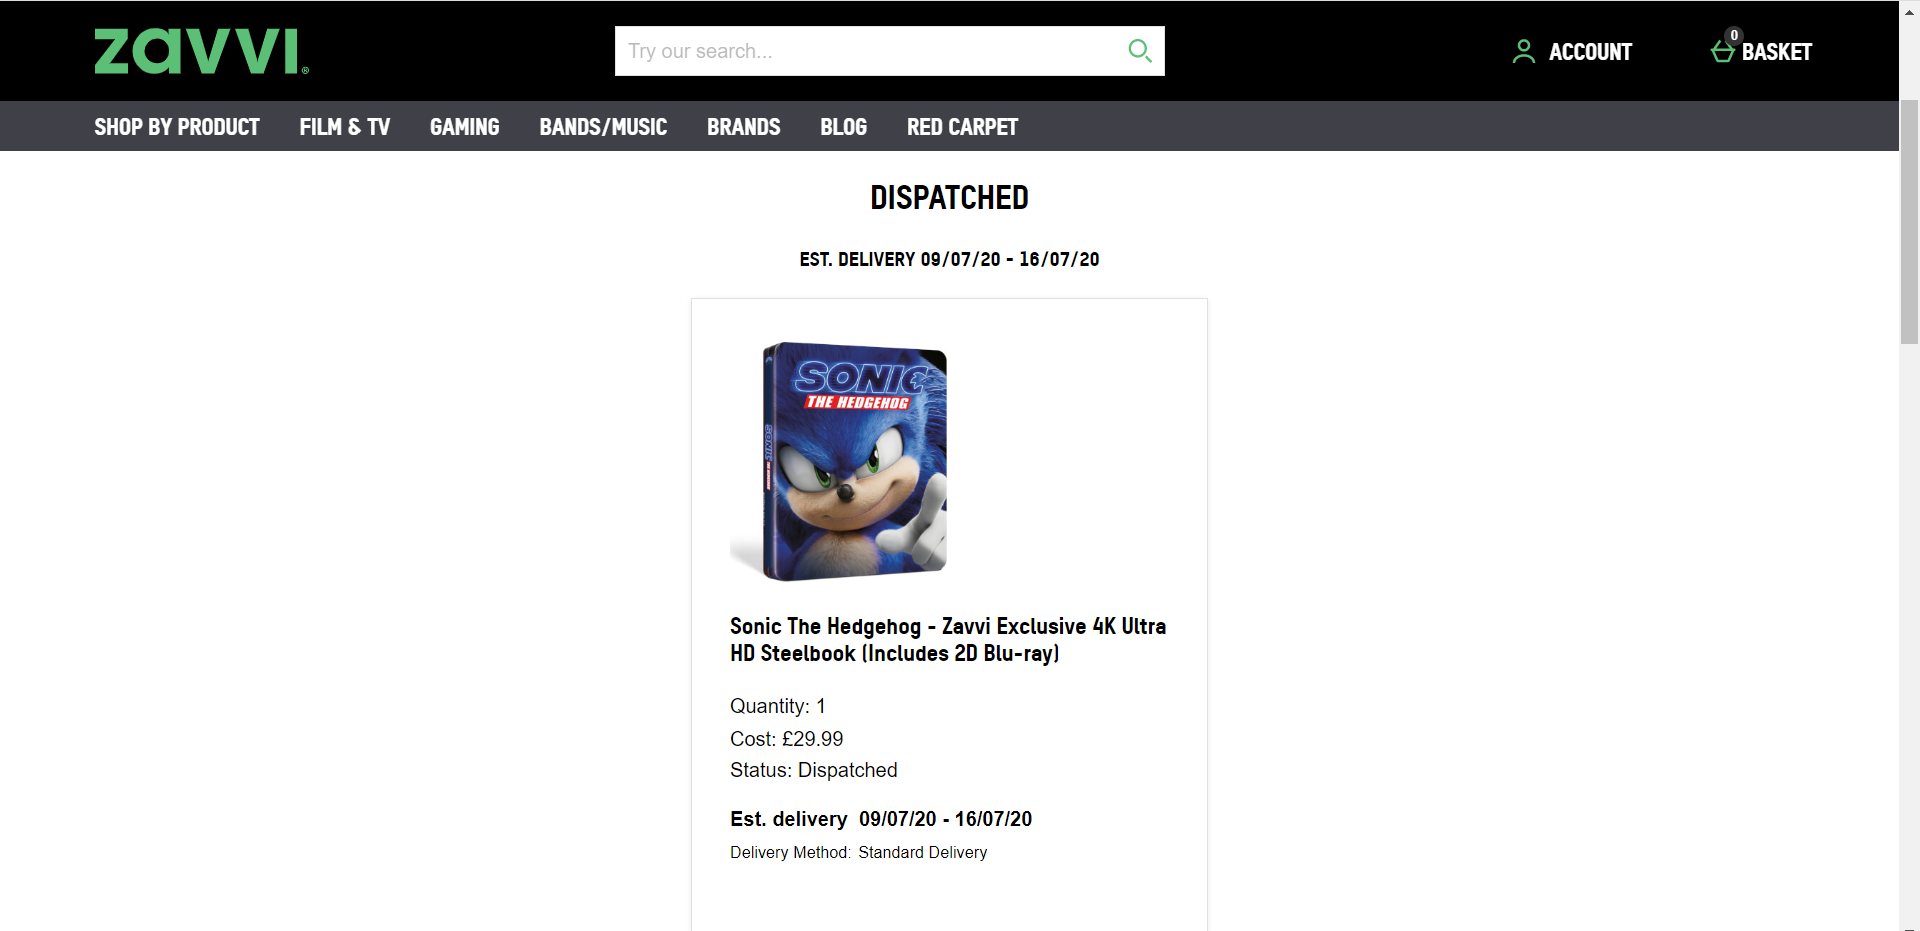1920x931 pixels.
Task: Click the Quantity: 1 text
Action: [777, 706]
